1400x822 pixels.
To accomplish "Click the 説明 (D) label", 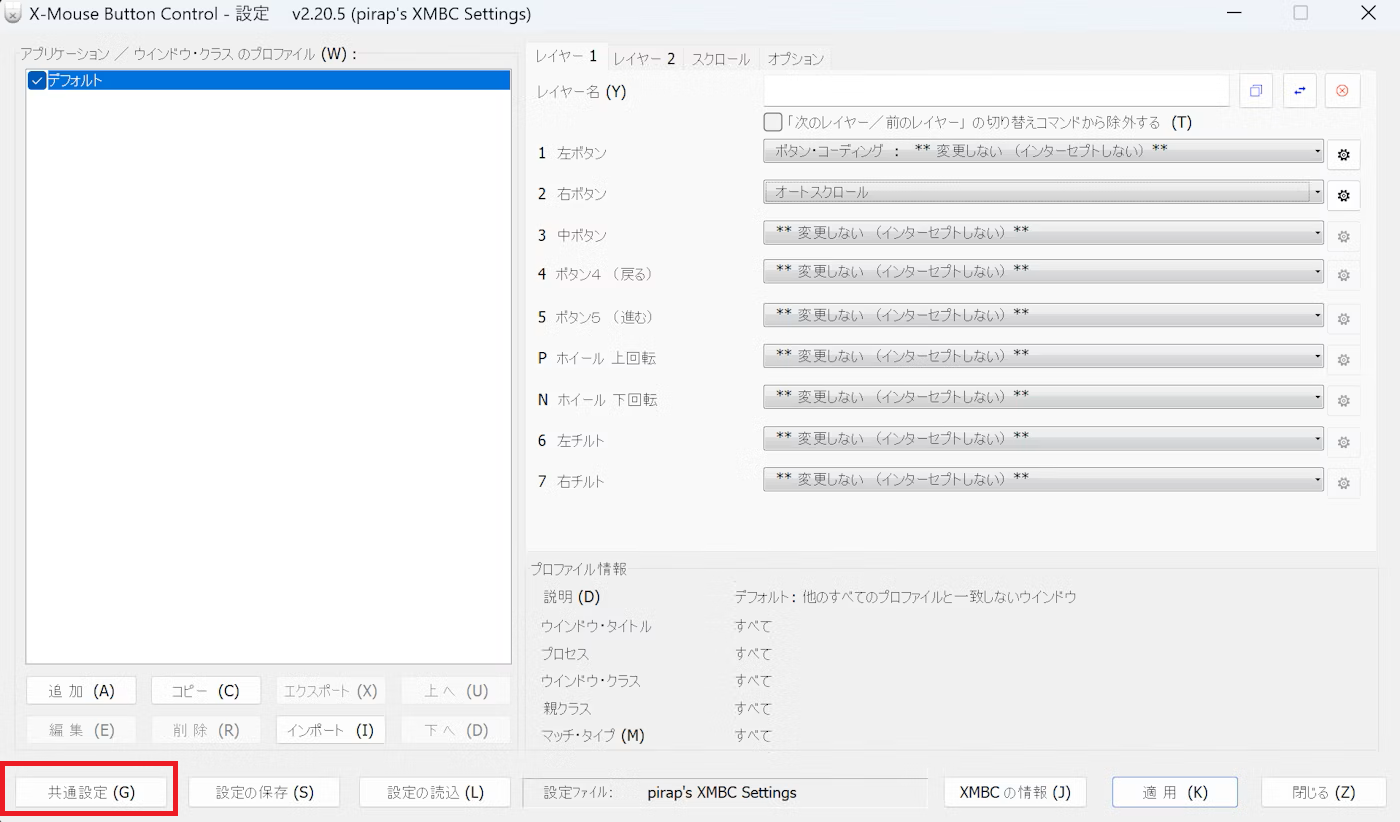I will pos(571,597).
